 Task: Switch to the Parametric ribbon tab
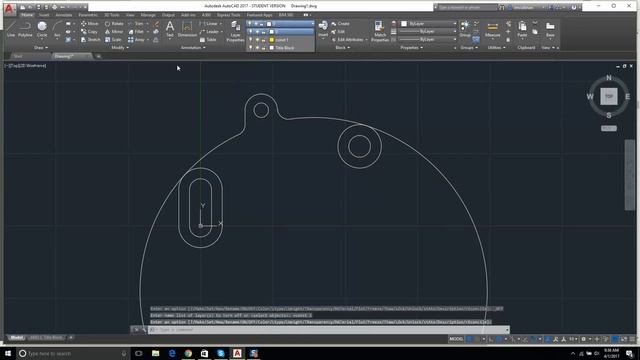click(x=88, y=15)
